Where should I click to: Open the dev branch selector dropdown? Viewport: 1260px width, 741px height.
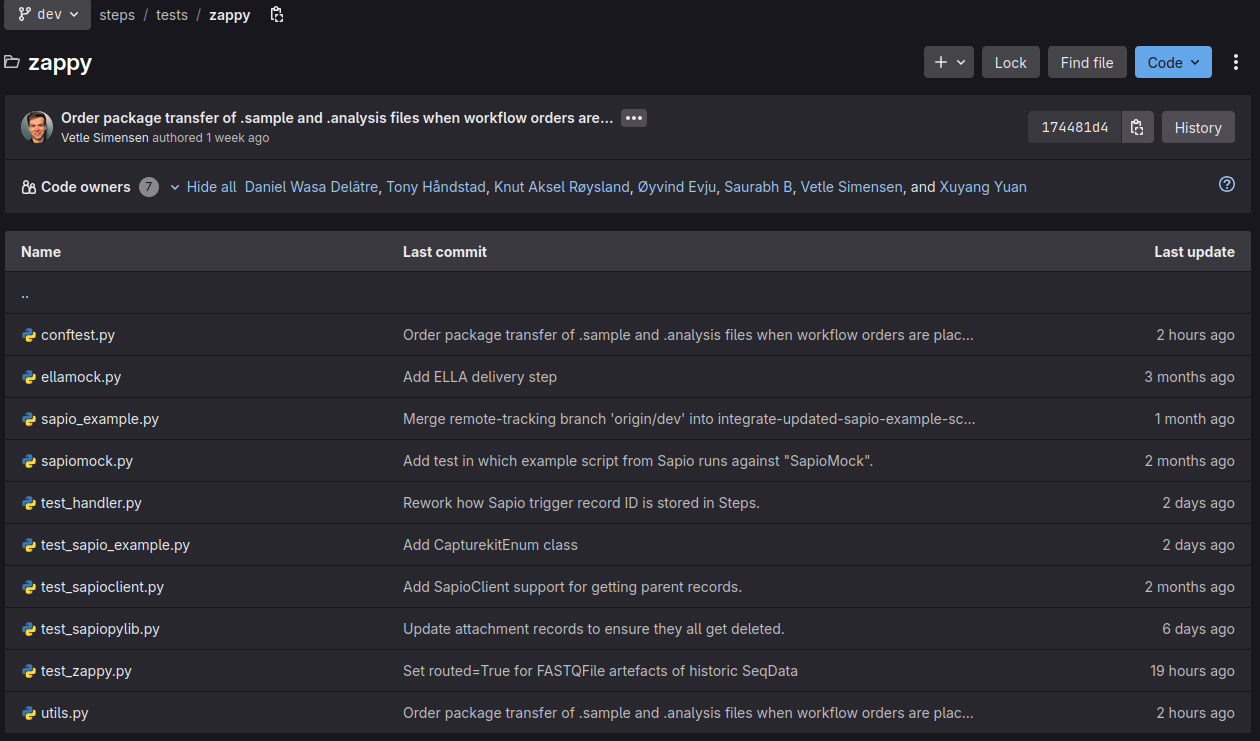click(x=48, y=15)
